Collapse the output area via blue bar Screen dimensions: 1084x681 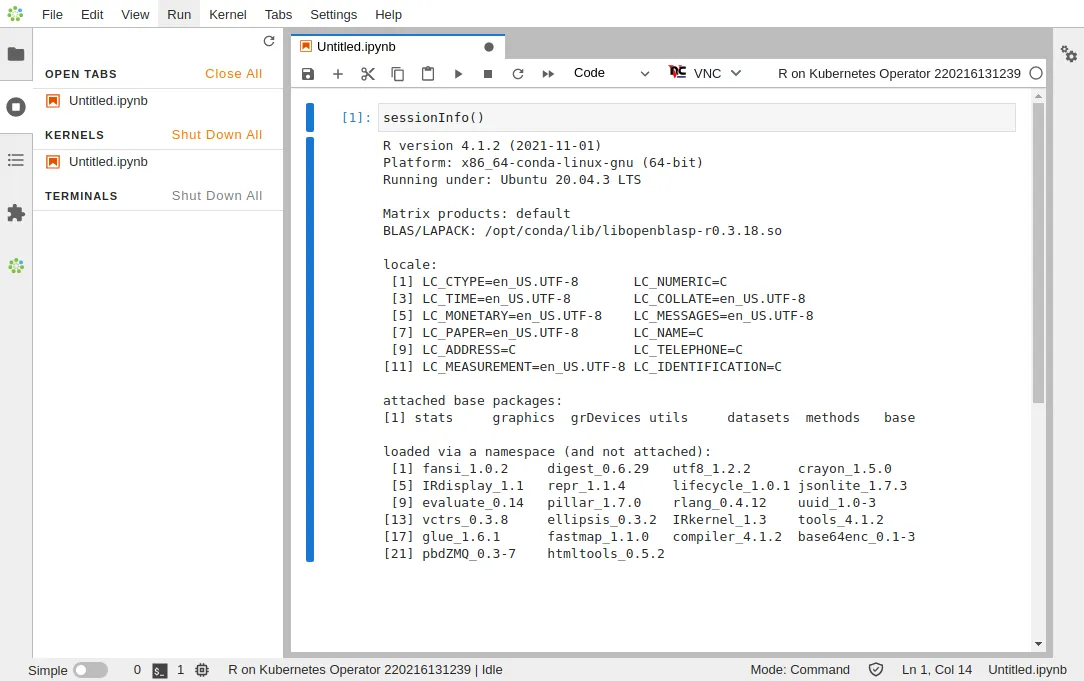[310, 349]
